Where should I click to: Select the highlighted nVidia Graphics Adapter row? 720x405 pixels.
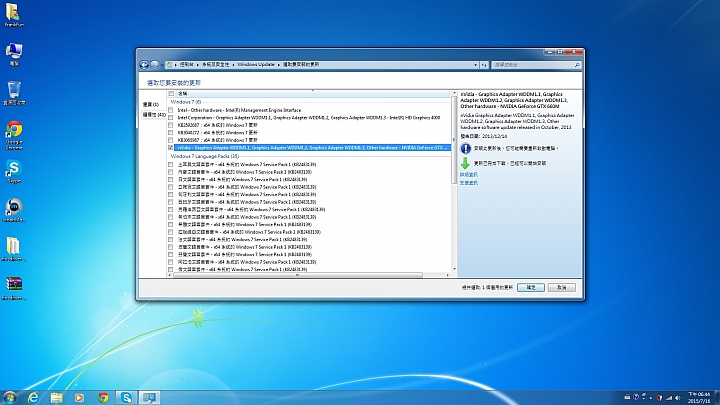click(x=312, y=148)
